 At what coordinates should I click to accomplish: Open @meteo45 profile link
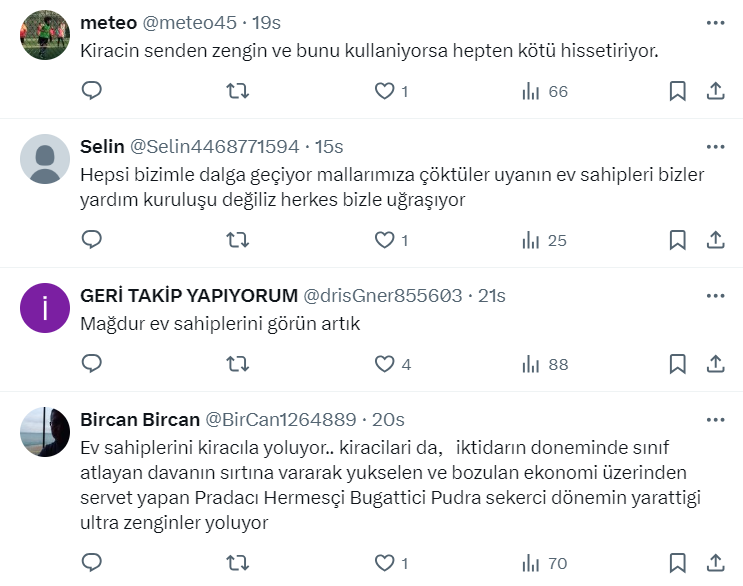coord(189,22)
